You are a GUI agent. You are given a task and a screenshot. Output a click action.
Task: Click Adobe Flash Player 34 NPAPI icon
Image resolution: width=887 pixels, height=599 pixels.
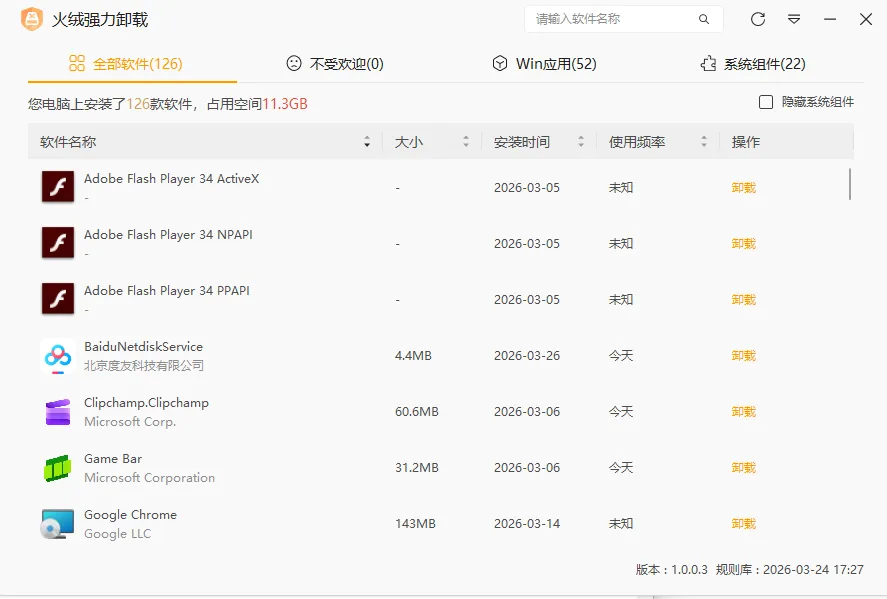58,243
